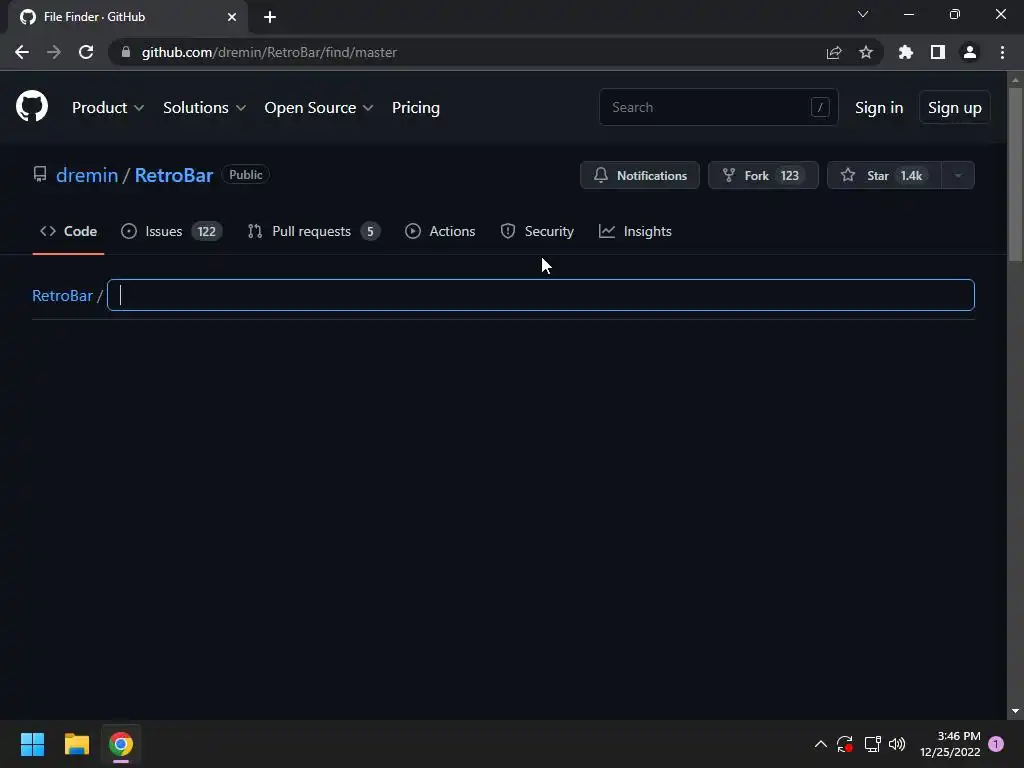Click the Notifications bell button
The image size is (1024, 768).
coord(639,175)
